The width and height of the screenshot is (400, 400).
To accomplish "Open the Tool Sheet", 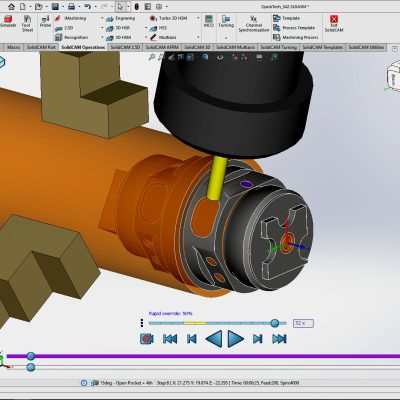I will pos(27,23).
